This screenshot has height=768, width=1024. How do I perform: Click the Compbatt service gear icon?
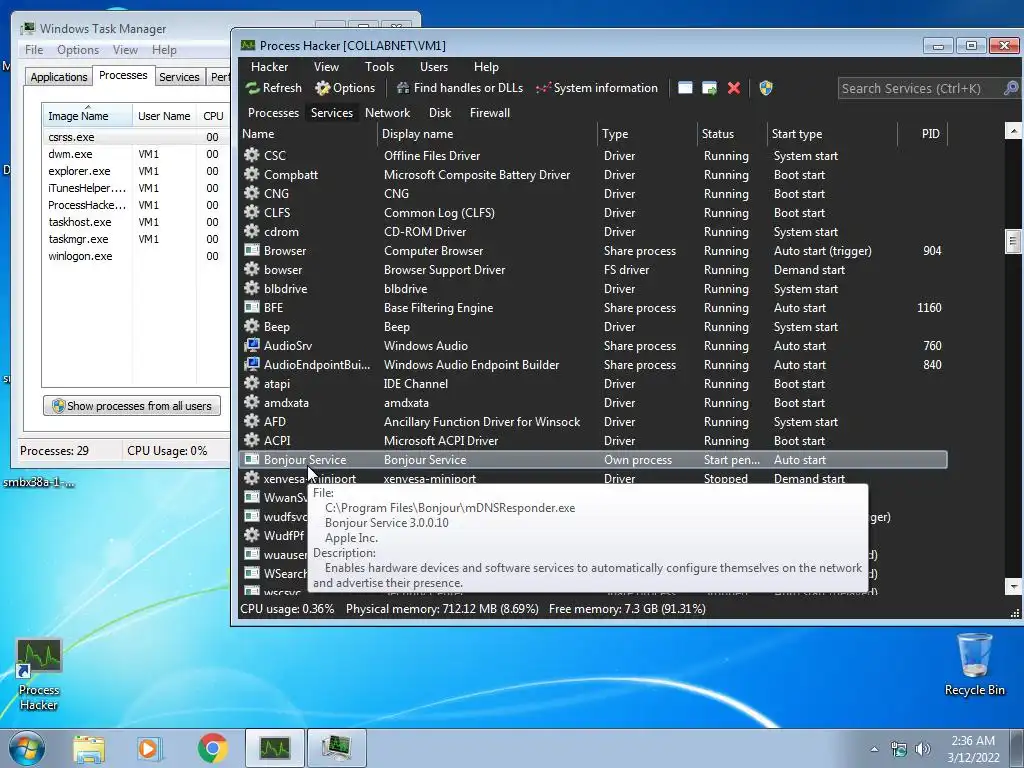251,174
